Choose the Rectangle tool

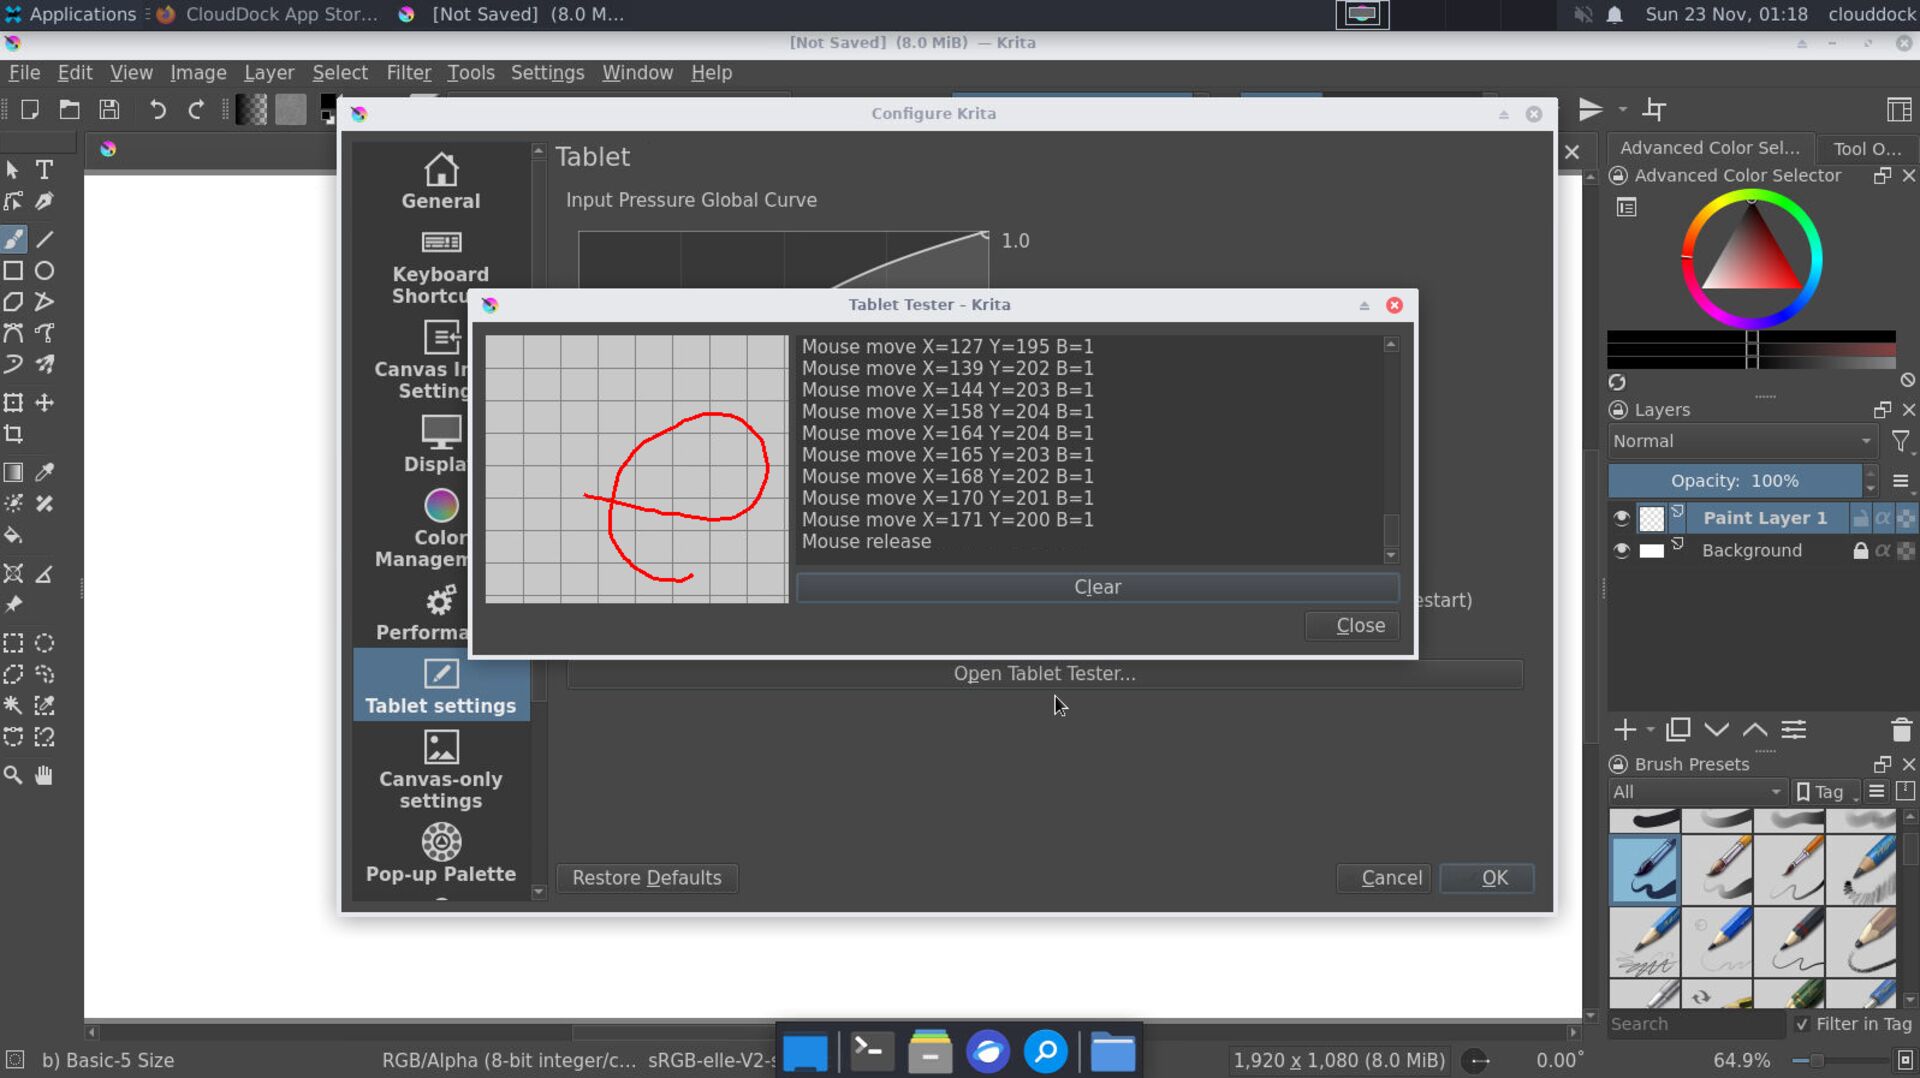(13, 270)
